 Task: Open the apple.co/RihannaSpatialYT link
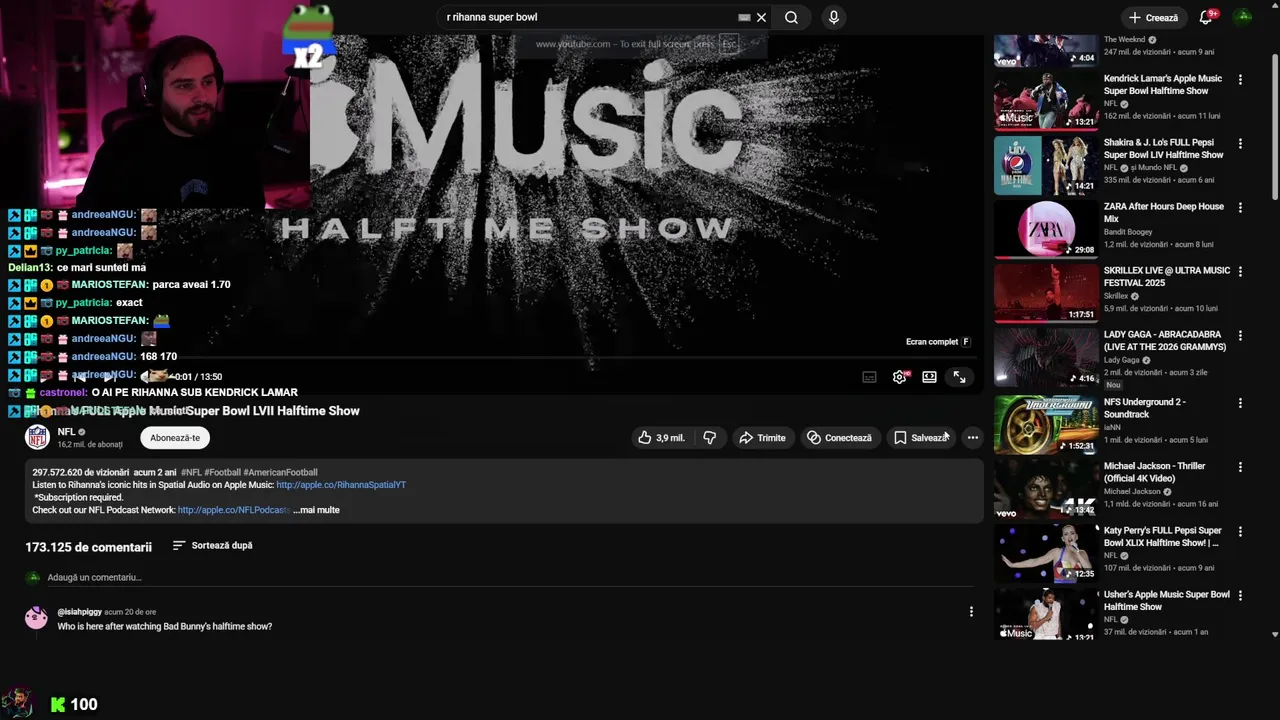tap(341, 485)
